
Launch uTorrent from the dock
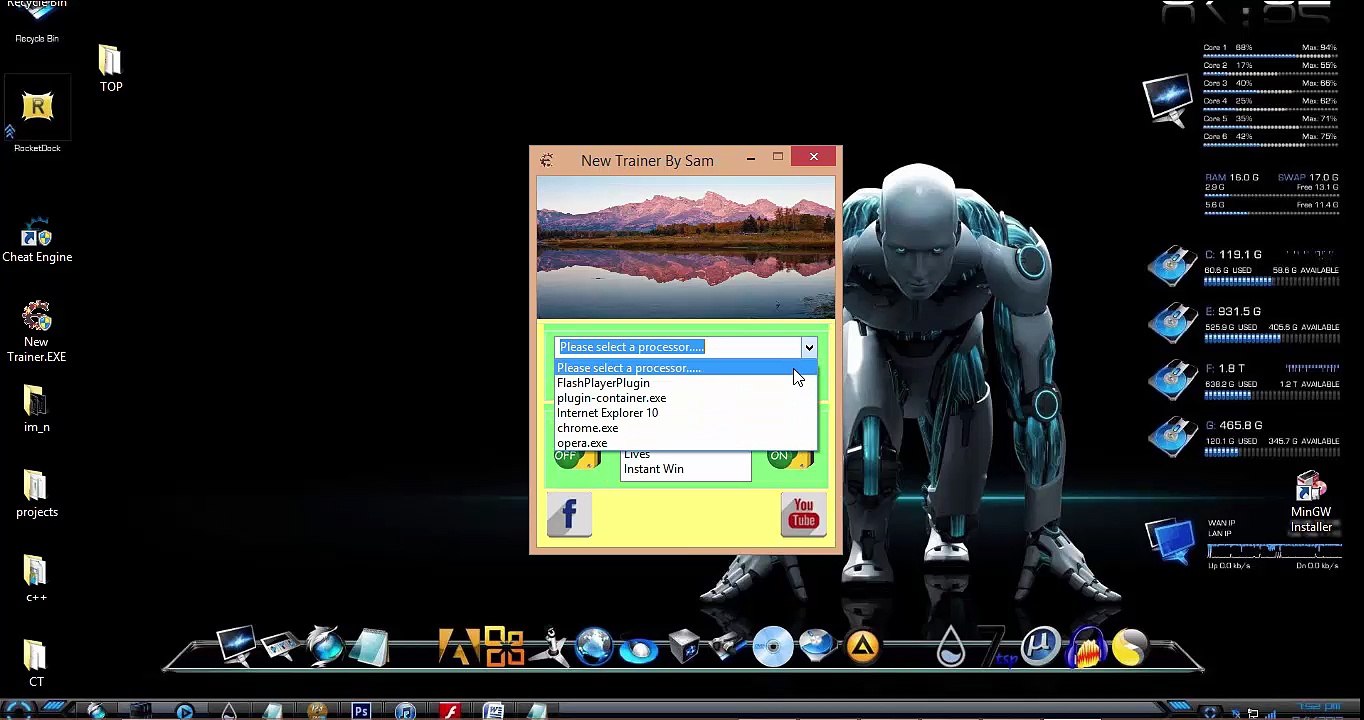(1040, 647)
